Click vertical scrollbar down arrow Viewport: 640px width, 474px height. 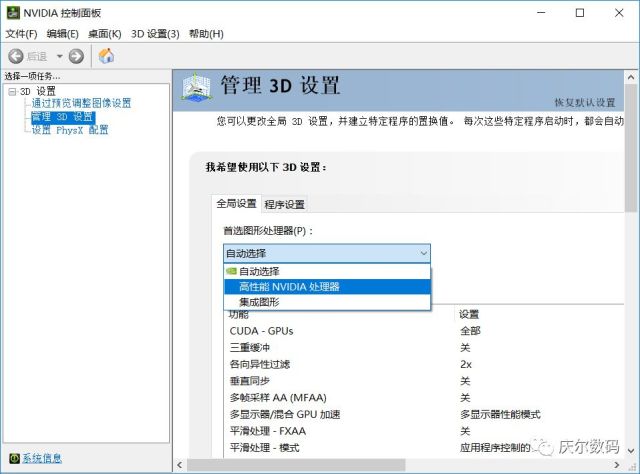tap(631, 450)
